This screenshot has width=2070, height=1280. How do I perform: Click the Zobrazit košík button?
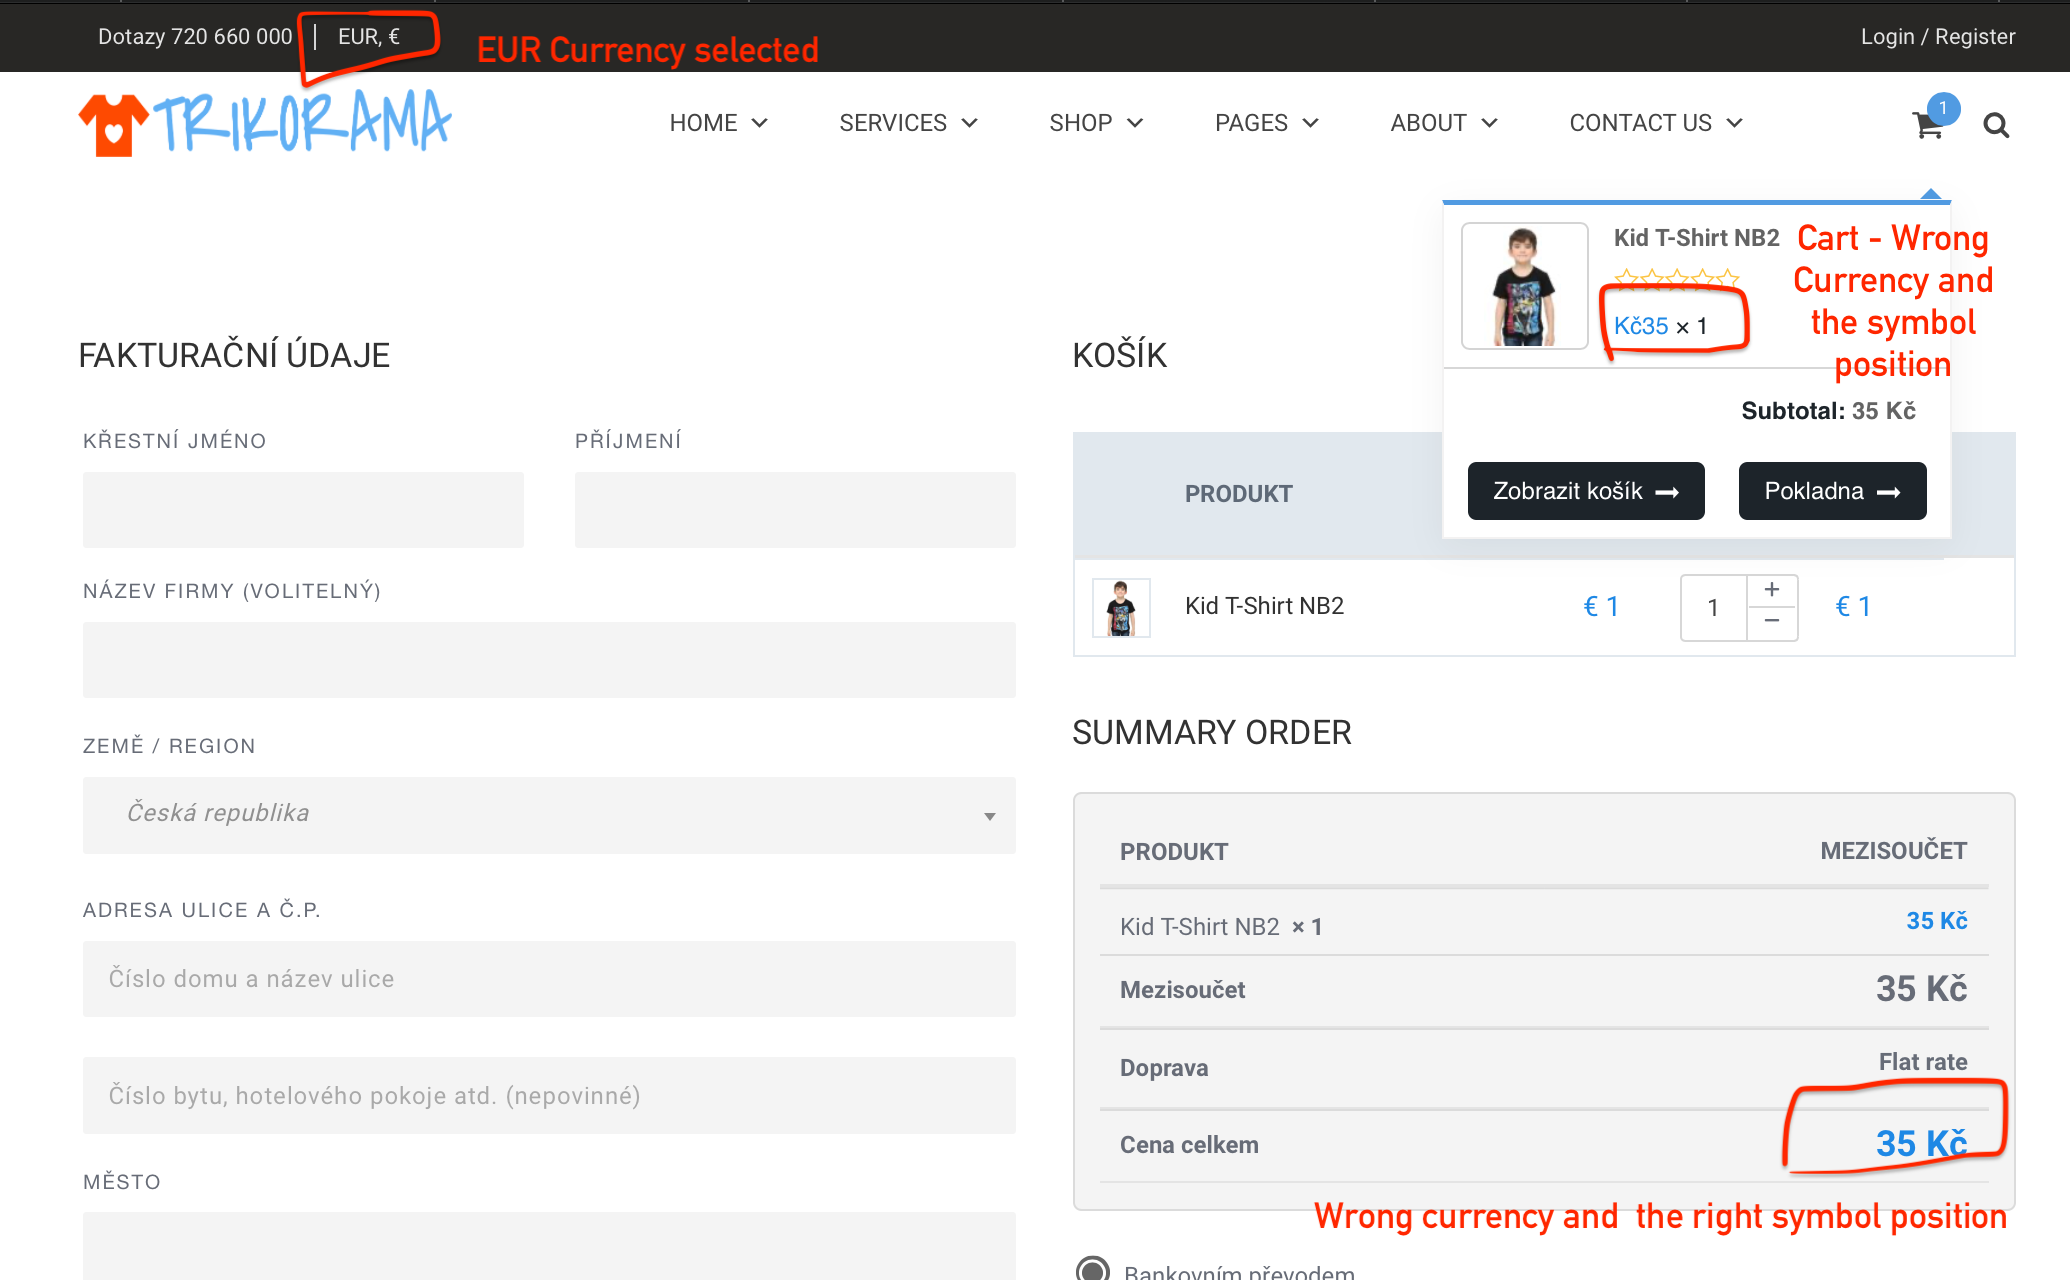tap(1585, 491)
